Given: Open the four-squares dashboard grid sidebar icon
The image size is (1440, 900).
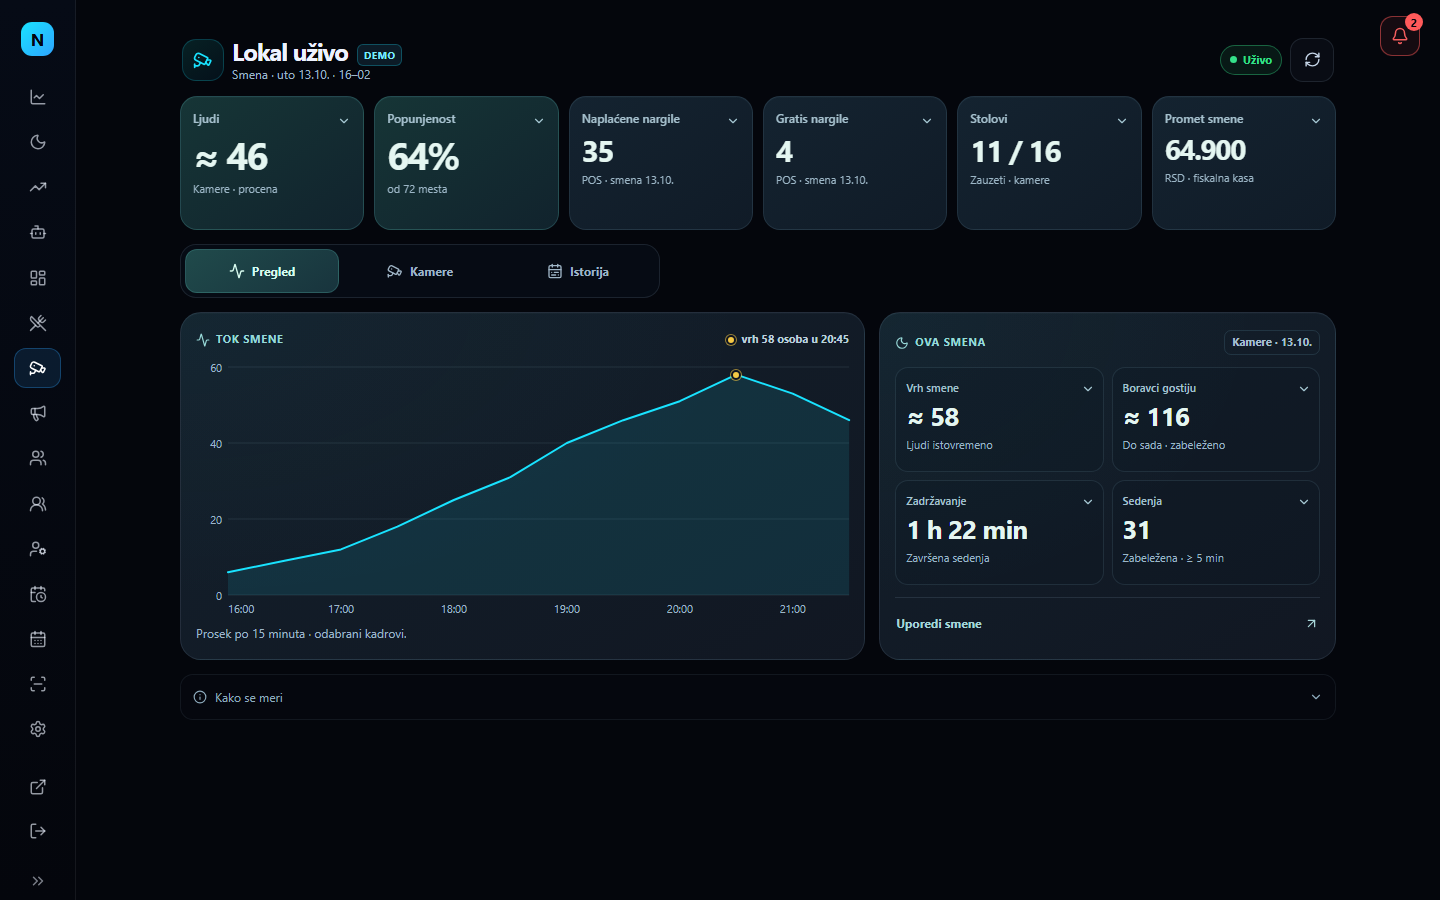Looking at the screenshot, I should tap(38, 278).
